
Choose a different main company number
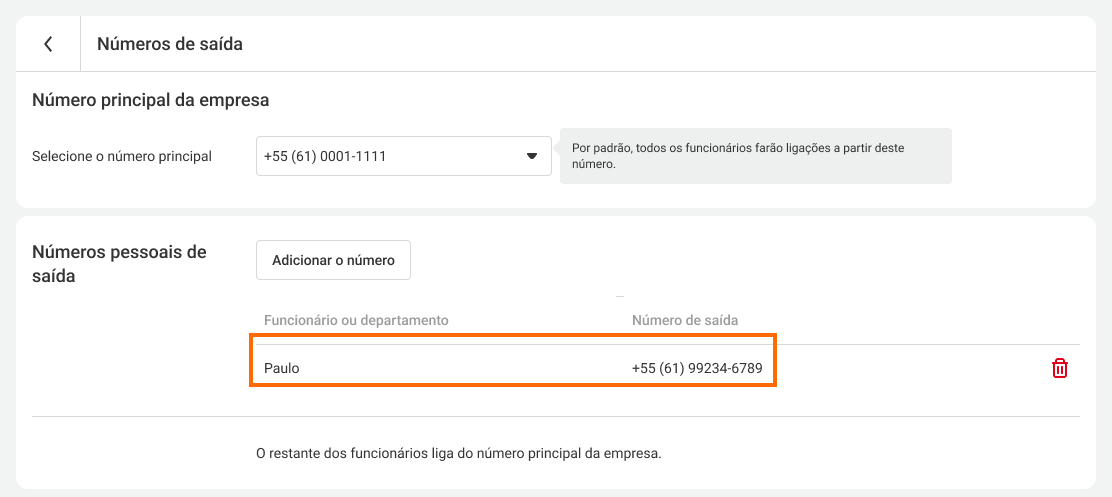click(403, 156)
